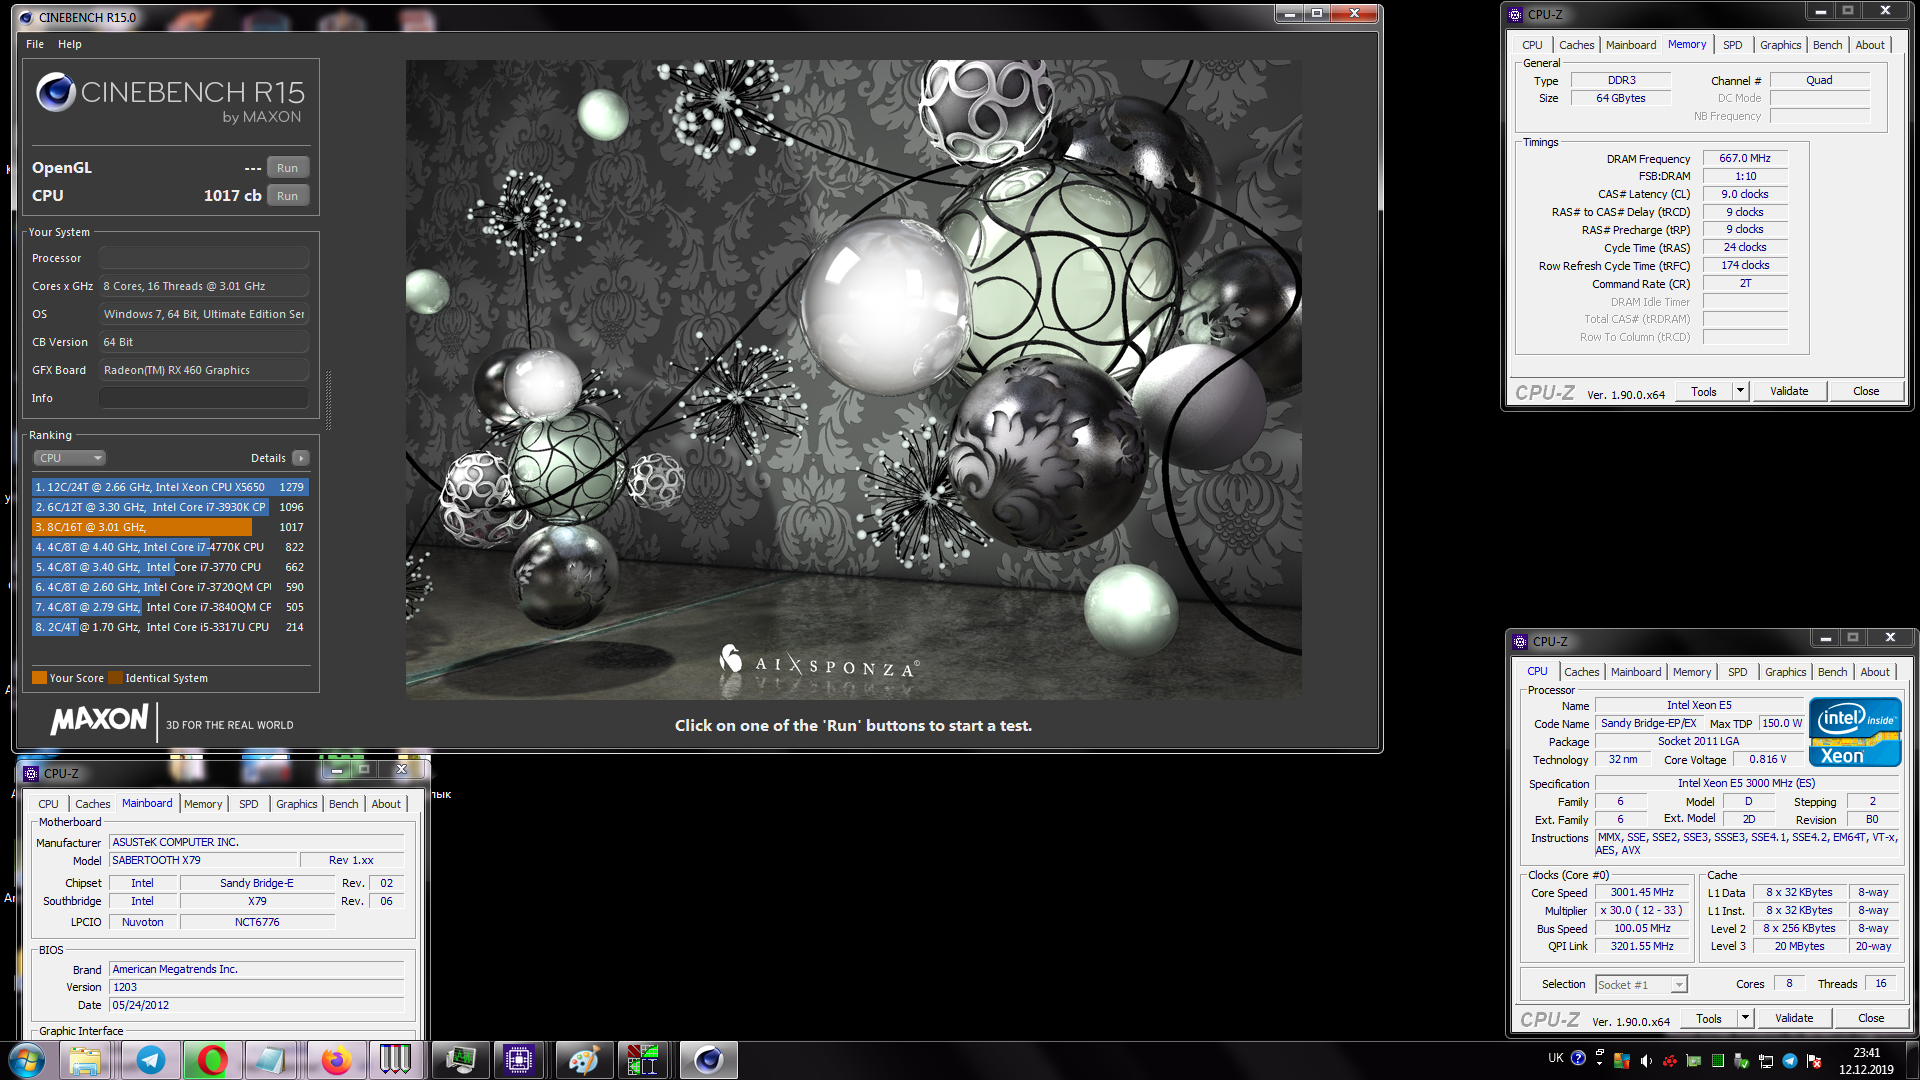This screenshot has width=1920, height=1080.
Task: Open Memory tab in bottom-right CPU-Z
Action: (x=1692, y=672)
